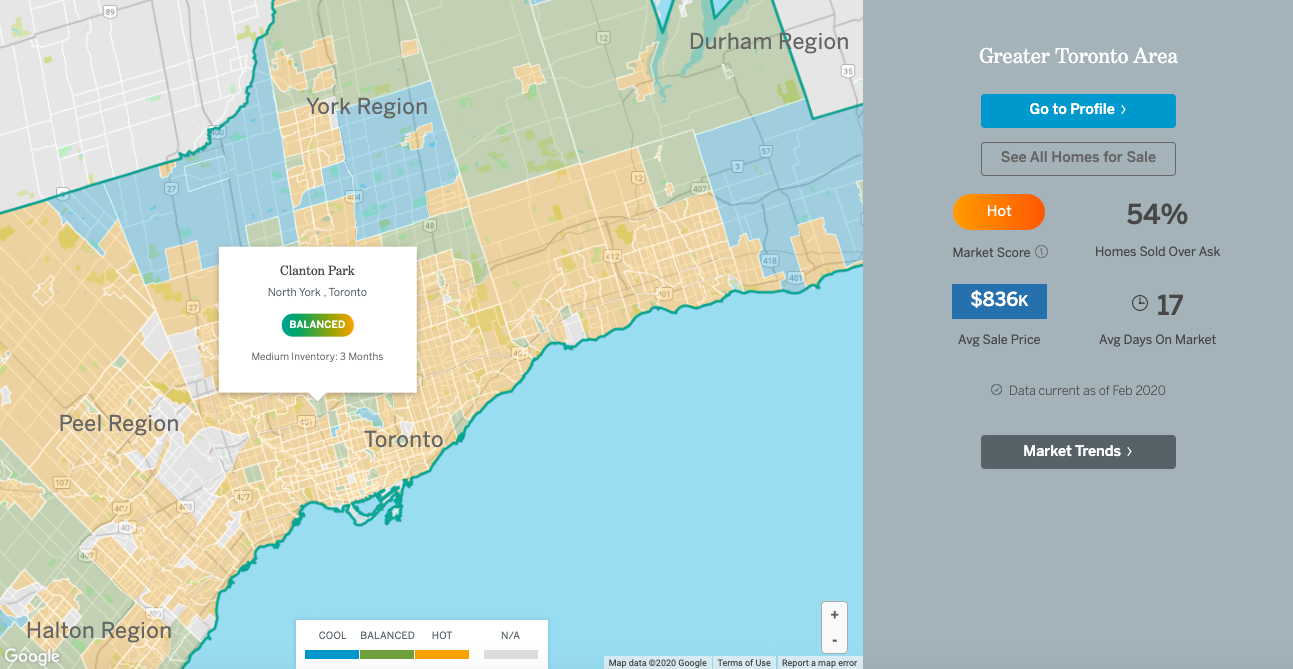This screenshot has height=669, width=1293.
Task: Click the grey N/A legend swatch
Action: (x=511, y=654)
